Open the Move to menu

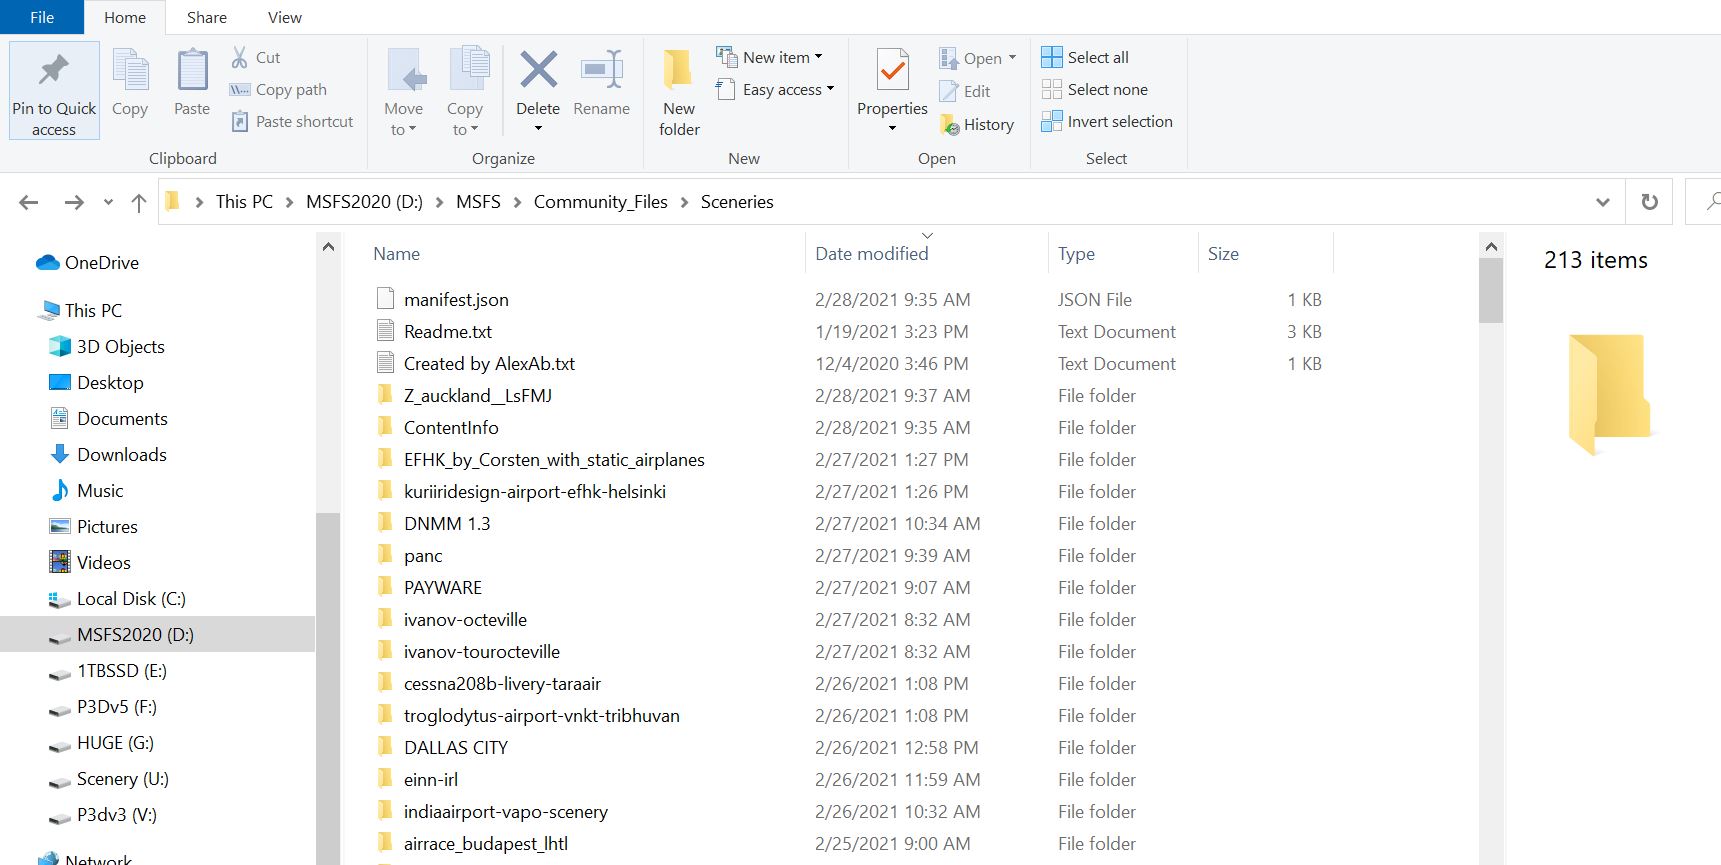(404, 92)
